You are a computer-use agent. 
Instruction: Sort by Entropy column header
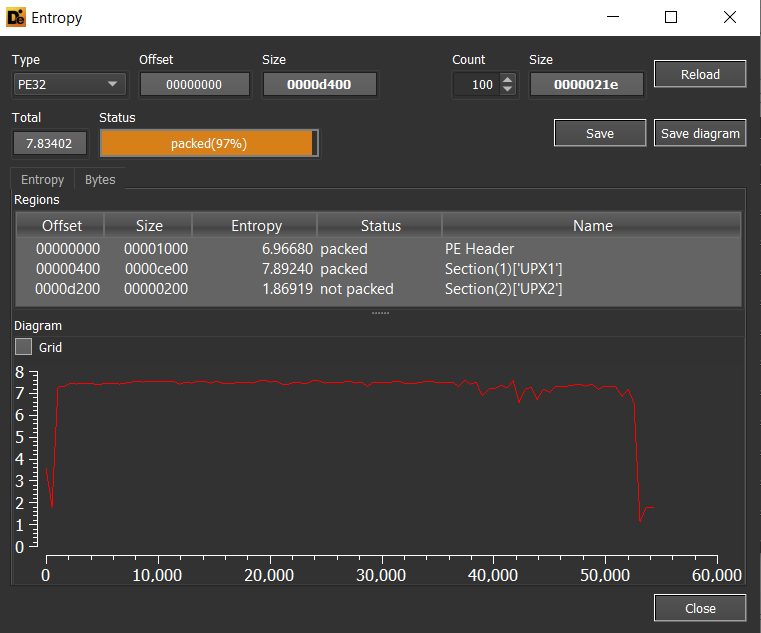point(256,226)
